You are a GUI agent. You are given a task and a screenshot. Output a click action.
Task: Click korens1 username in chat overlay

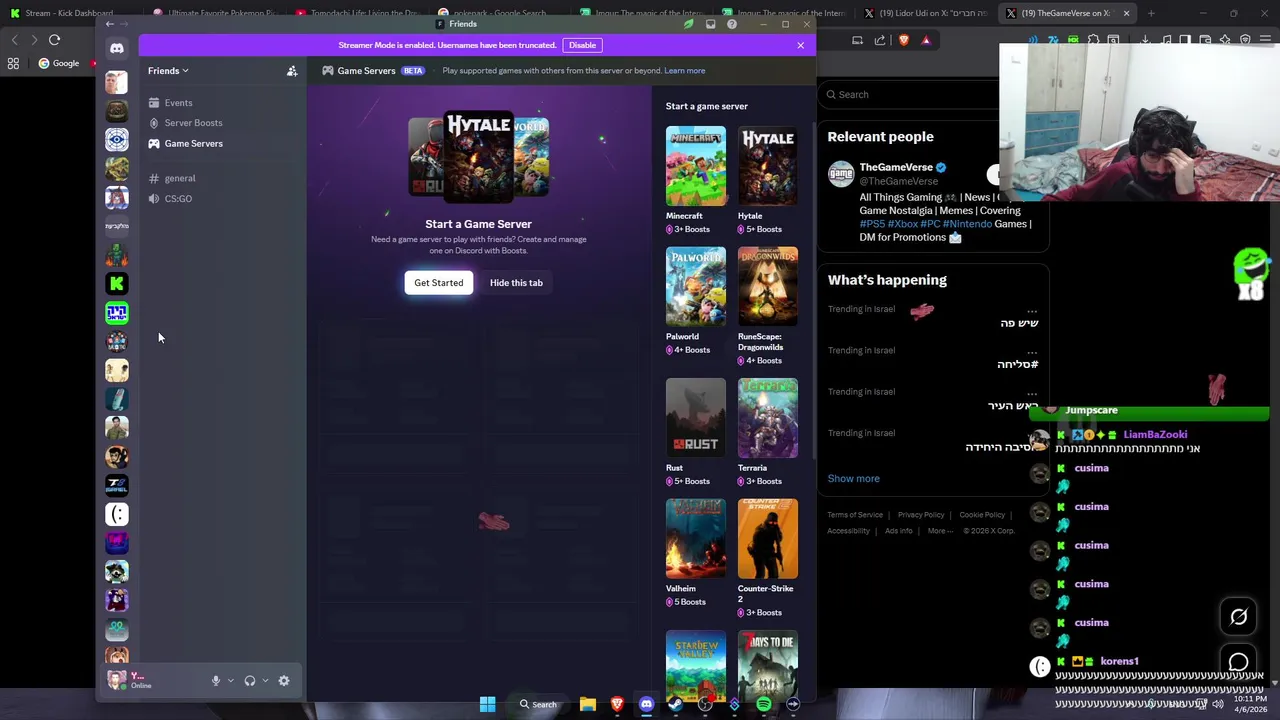point(1119,661)
